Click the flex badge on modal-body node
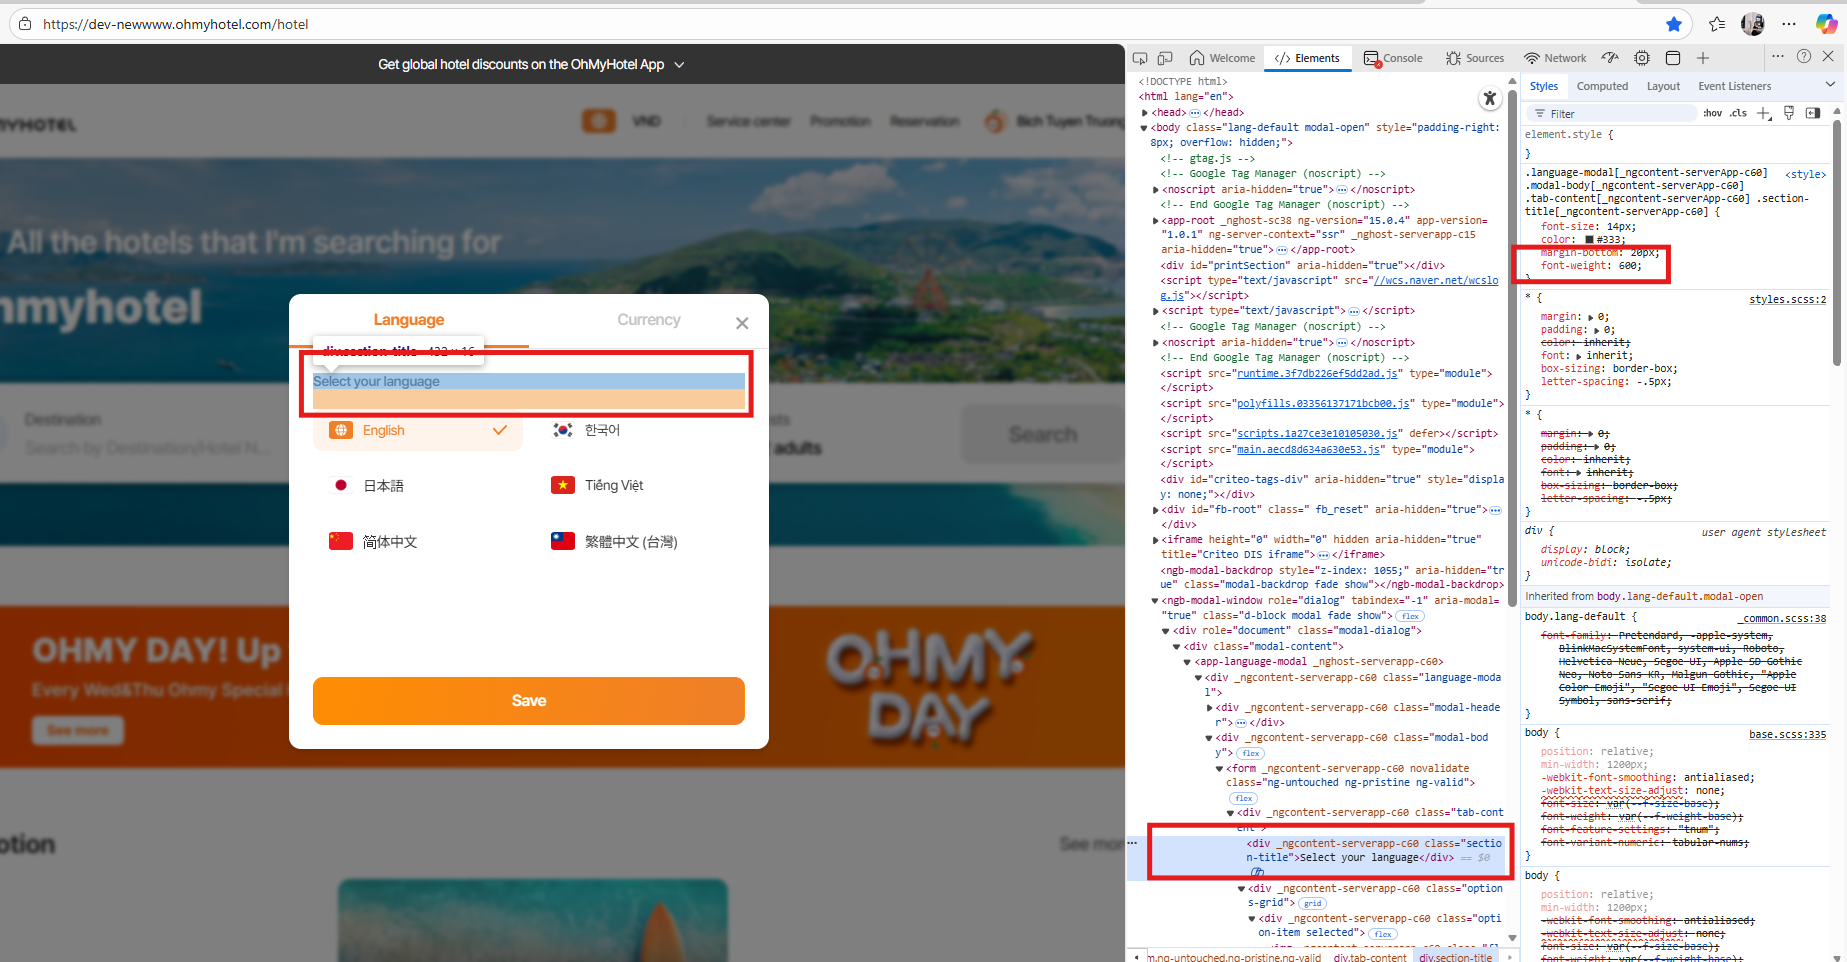This screenshot has width=1847, height=962. [1251, 754]
